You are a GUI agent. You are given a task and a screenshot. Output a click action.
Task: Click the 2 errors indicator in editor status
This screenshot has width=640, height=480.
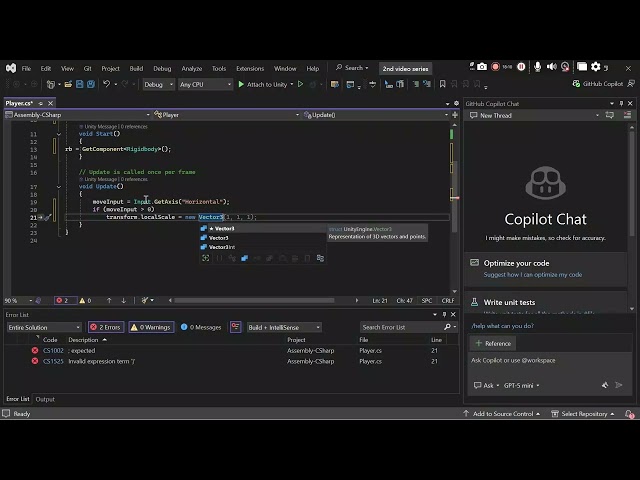coord(65,300)
